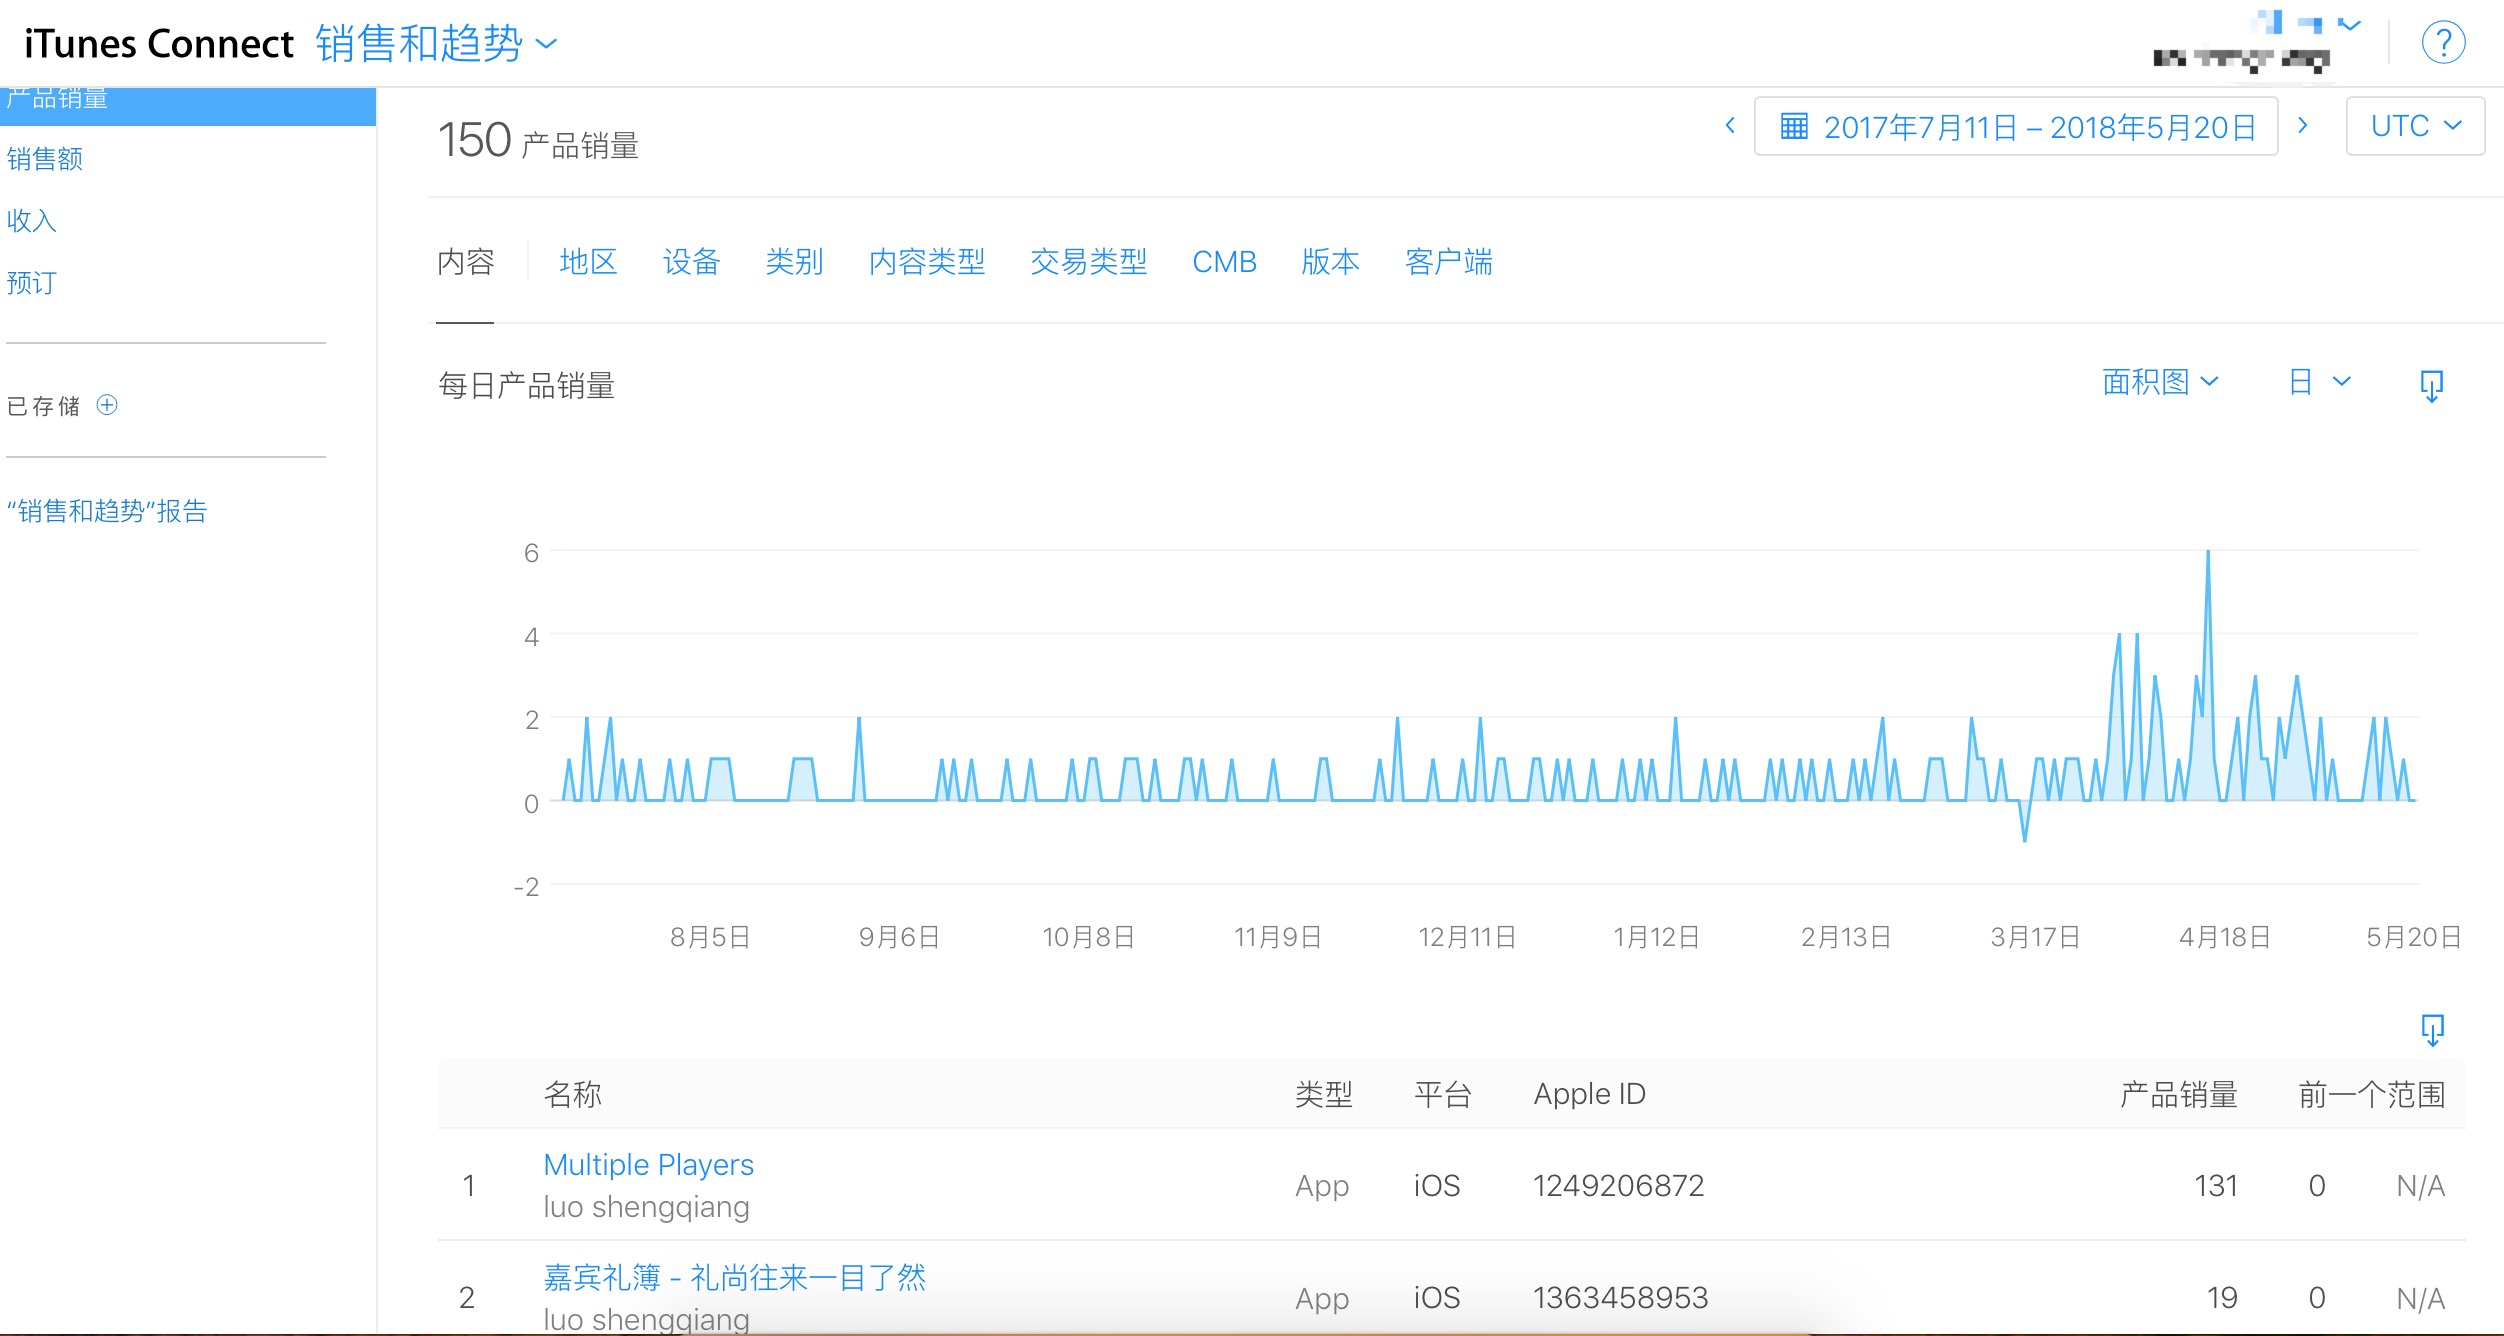Viewport: 2504px width, 1336px height.
Task: Click the next date range arrow
Action: click(2305, 125)
